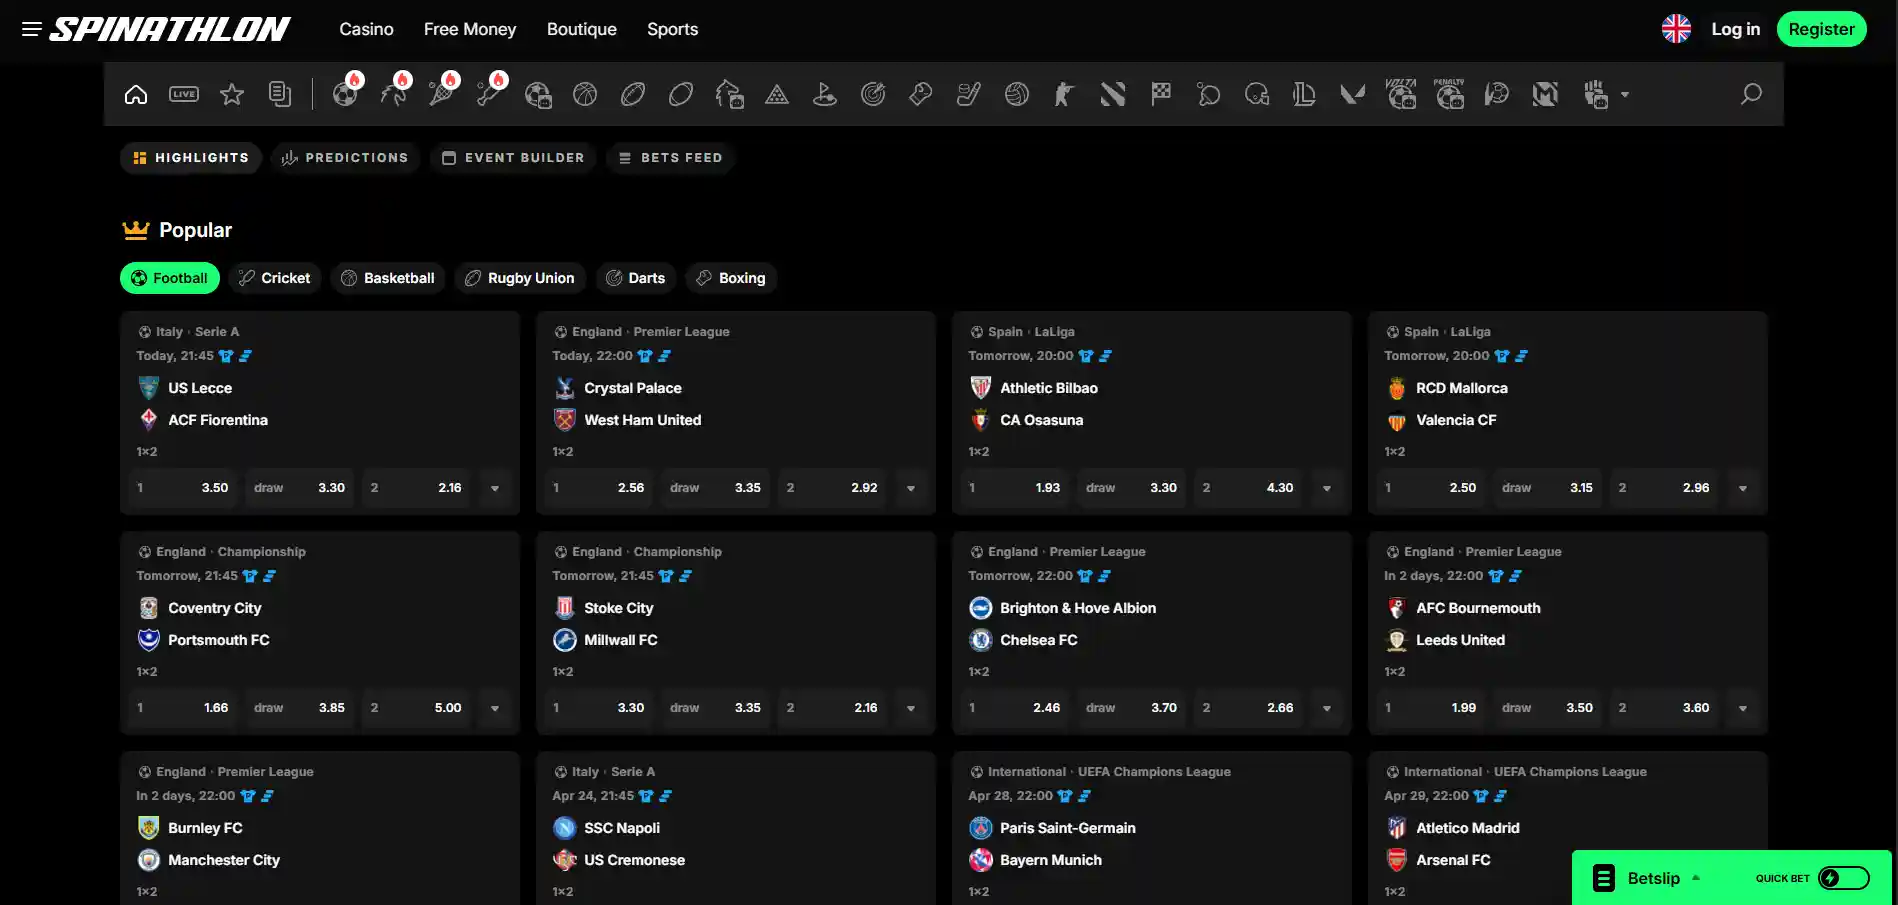Select the darts target icon in toolbar
Viewport: 1898px width, 905px height.
coord(873,94)
